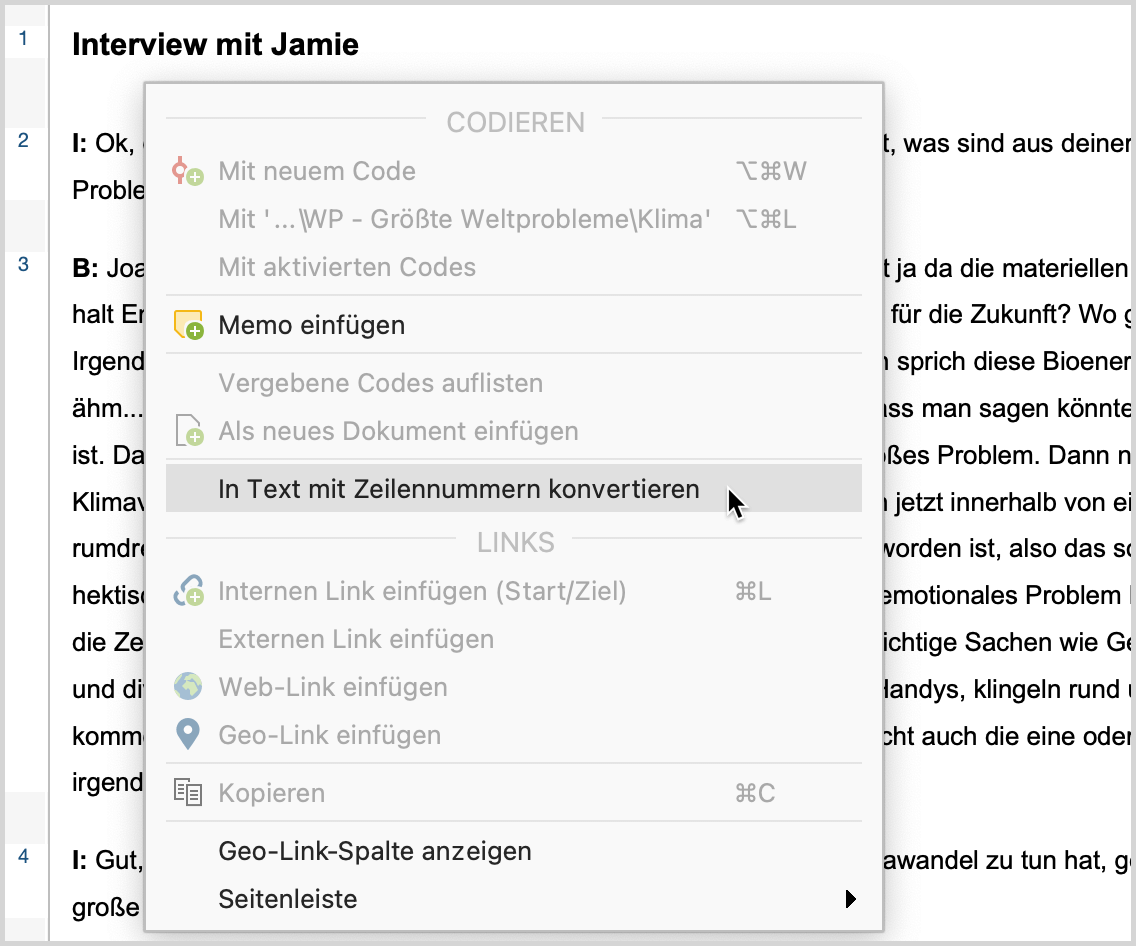Select 'Externen Link einfügen' entry
This screenshot has width=1136, height=946.
[355, 639]
